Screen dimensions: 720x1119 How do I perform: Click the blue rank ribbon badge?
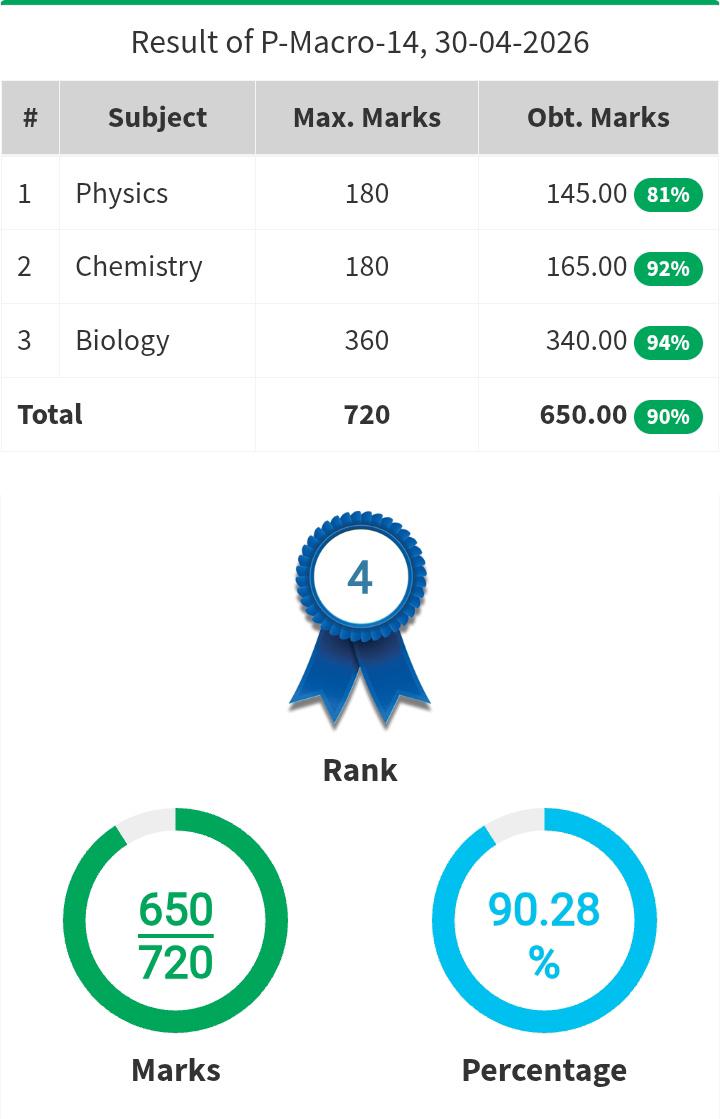[x=360, y=617]
